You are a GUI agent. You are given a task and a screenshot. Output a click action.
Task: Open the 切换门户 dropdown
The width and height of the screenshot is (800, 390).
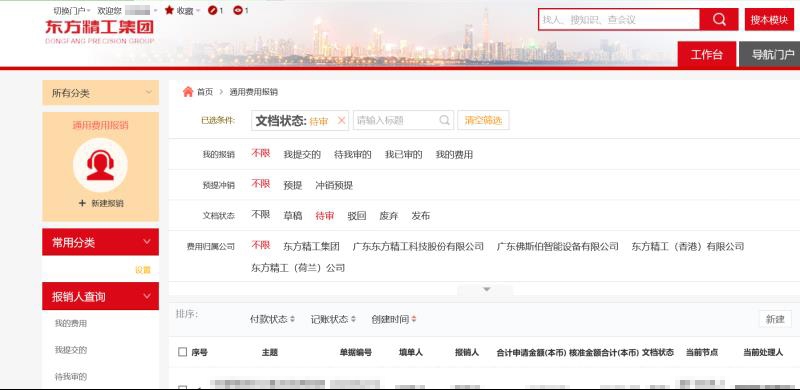71,10
